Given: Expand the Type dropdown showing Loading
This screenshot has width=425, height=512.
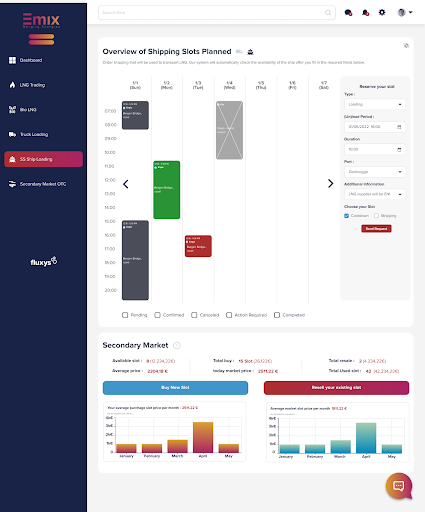Looking at the screenshot, I should 375,104.
